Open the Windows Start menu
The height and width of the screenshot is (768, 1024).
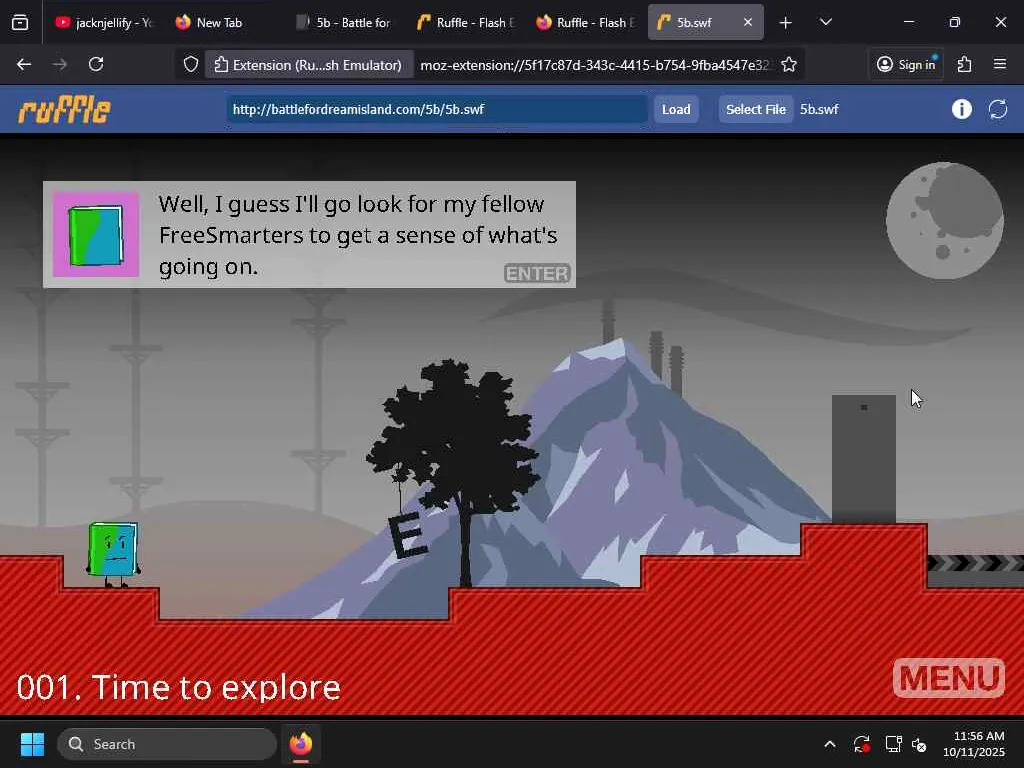coord(32,744)
